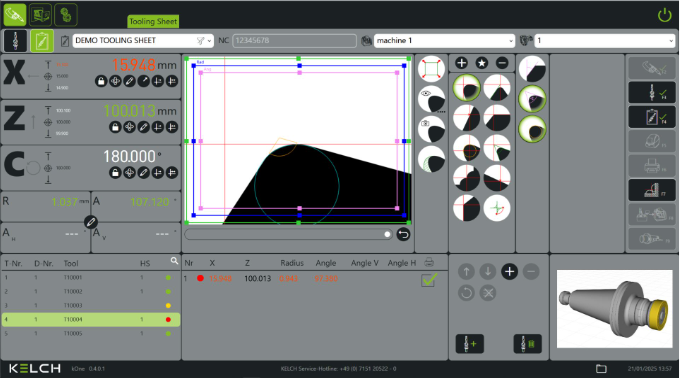Open the measuring tool mode in top-left
This screenshot has width=680, height=390.
click(15, 15)
